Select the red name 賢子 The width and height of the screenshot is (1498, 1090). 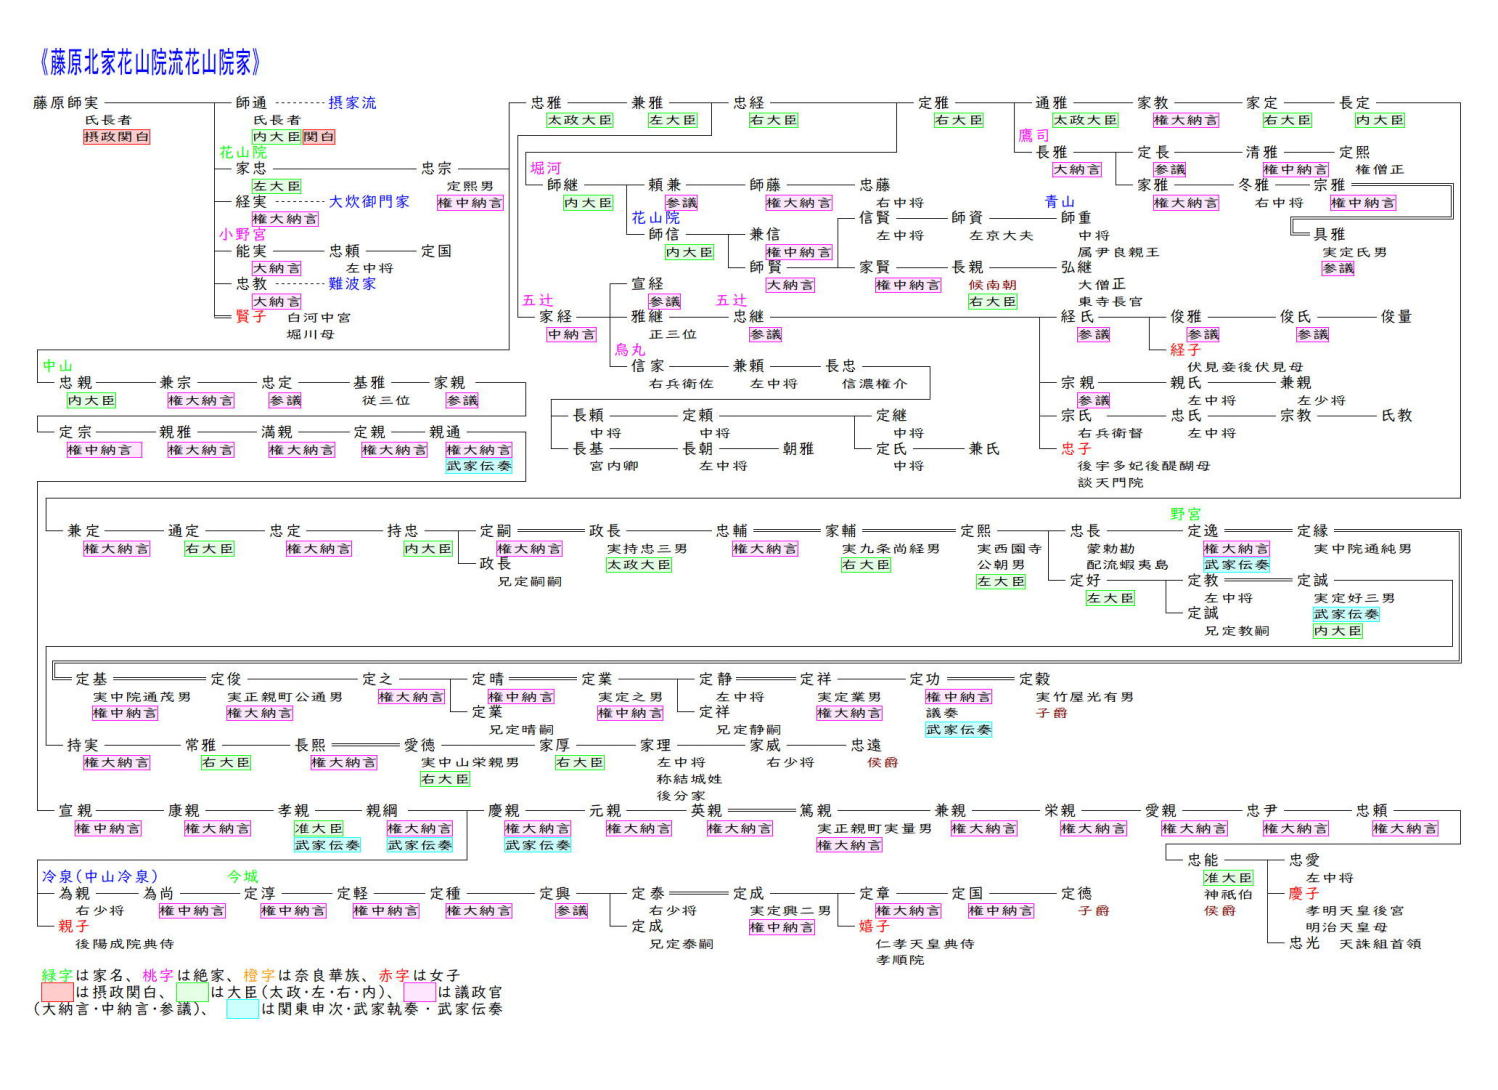251,316
